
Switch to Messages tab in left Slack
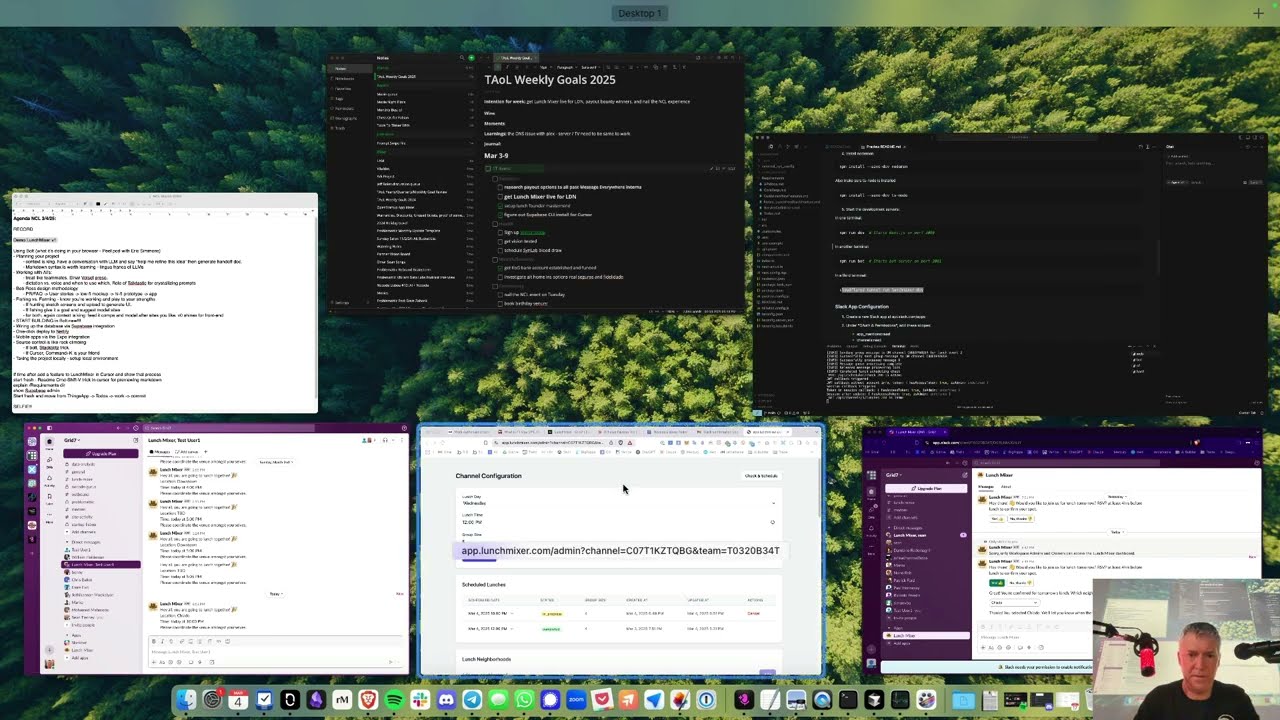162,452
